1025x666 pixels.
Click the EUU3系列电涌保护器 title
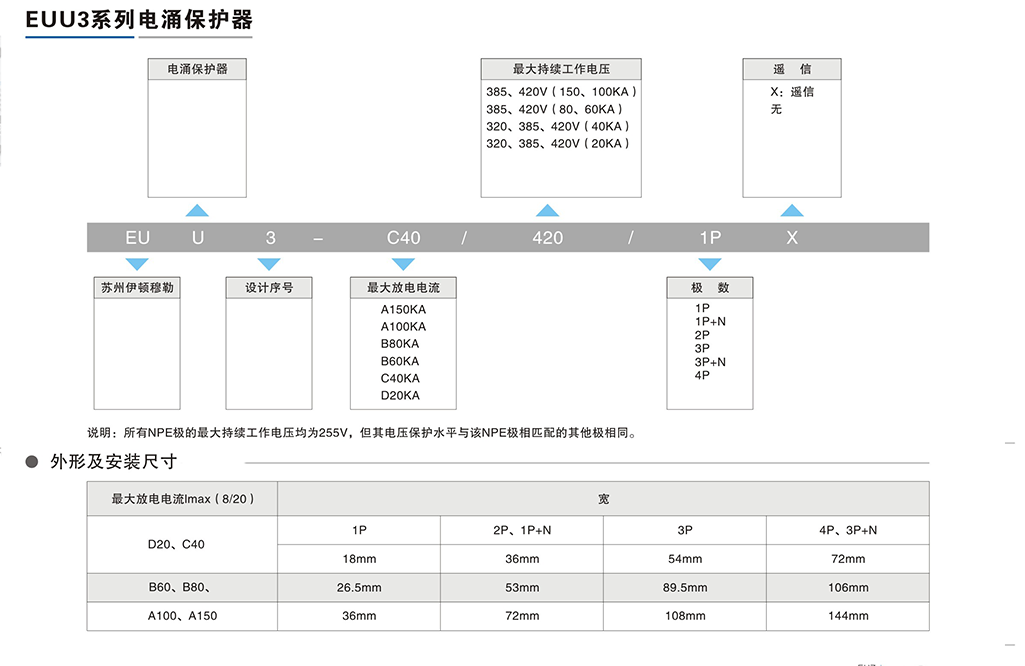coord(137,18)
